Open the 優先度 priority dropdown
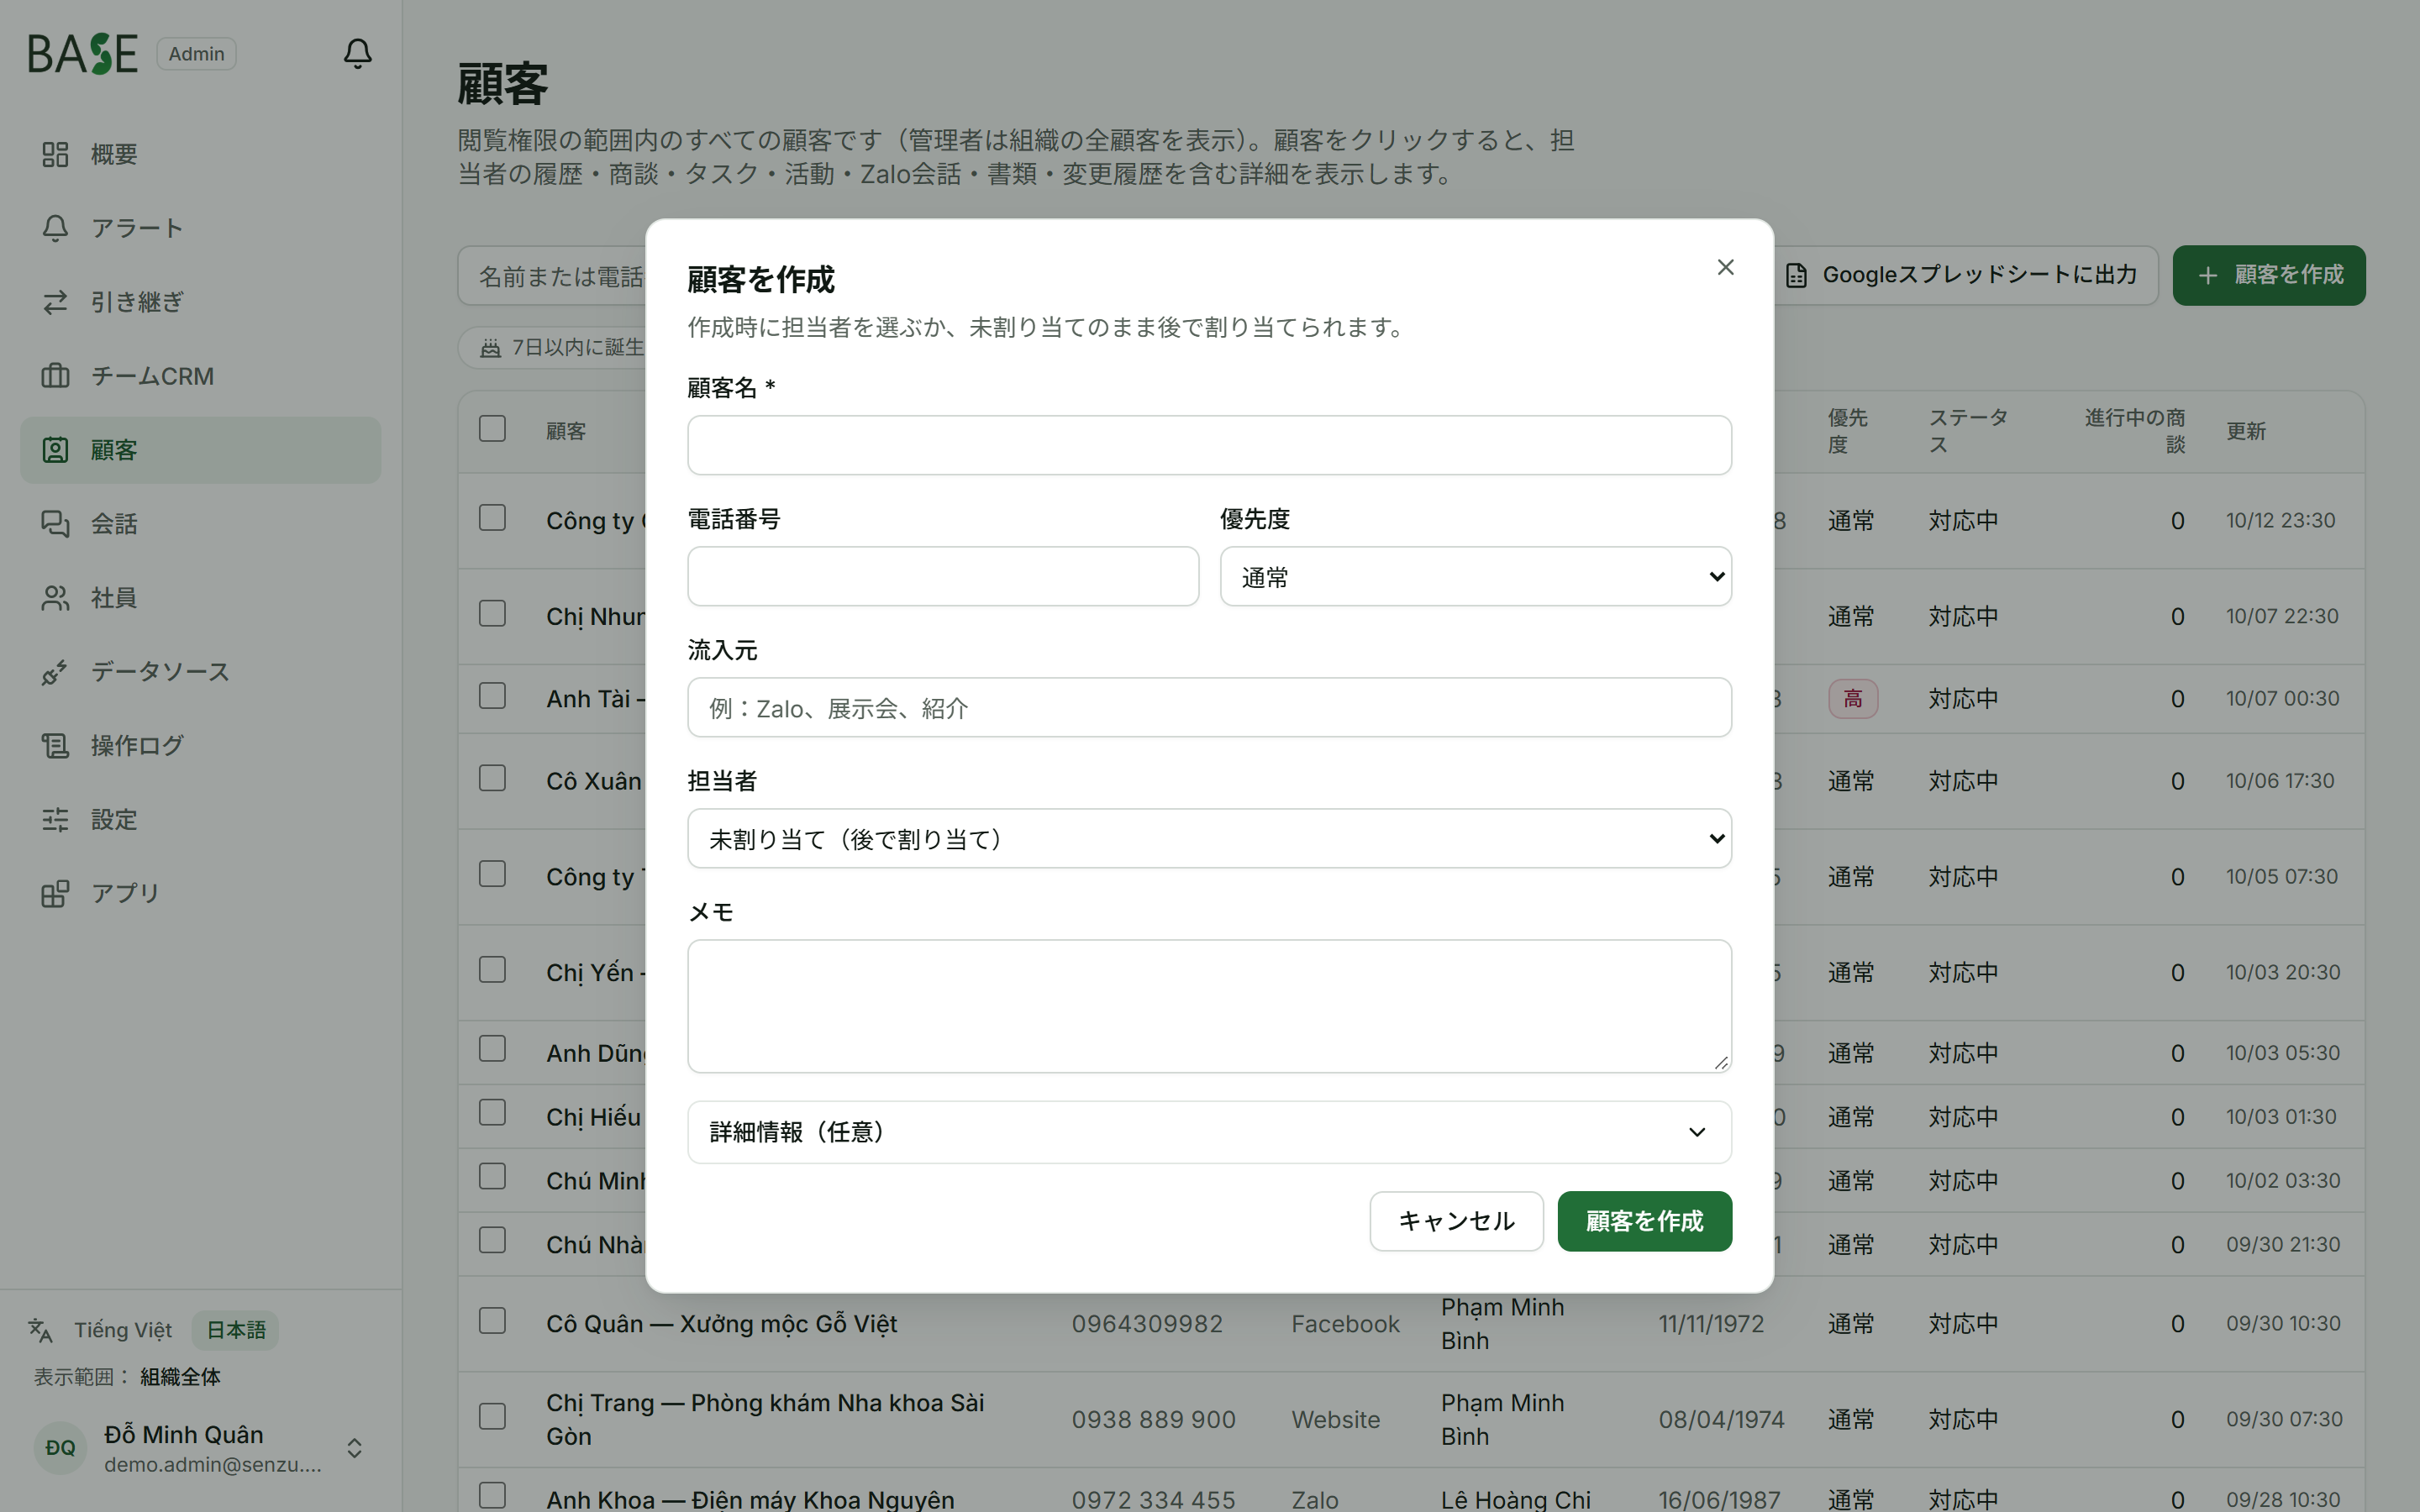This screenshot has height=1512, width=2420. coord(1475,577)
